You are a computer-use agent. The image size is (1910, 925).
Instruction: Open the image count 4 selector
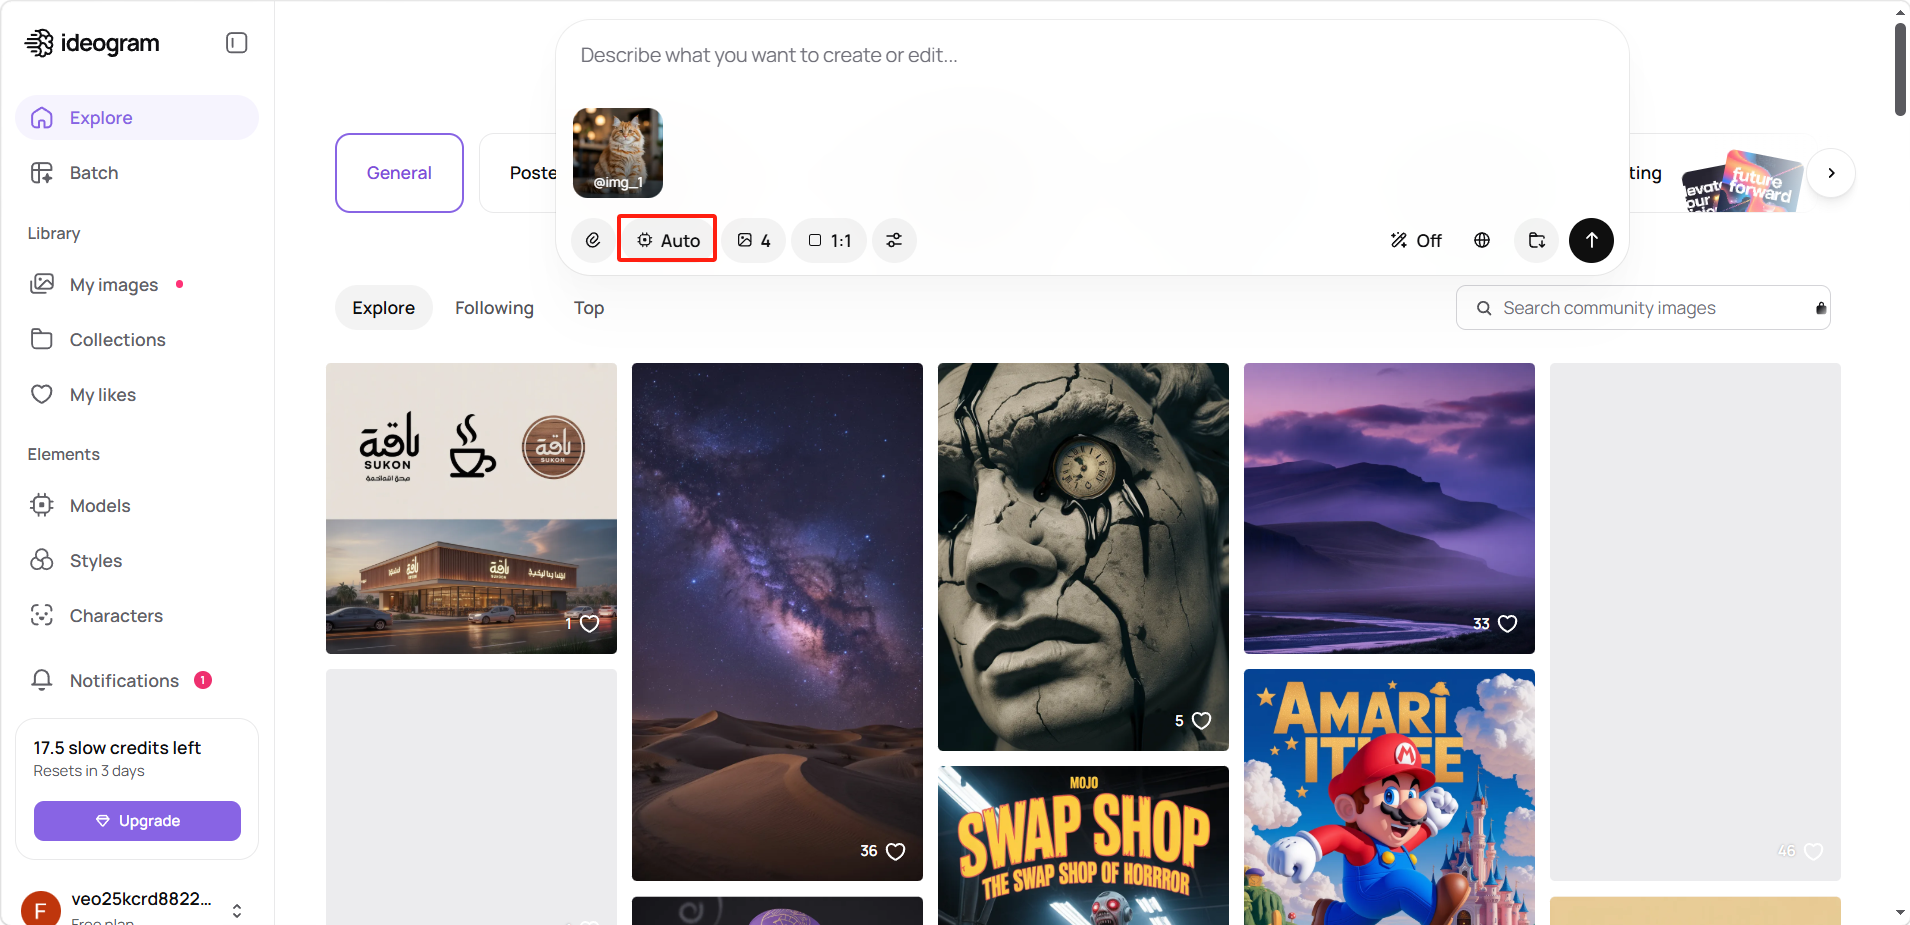[754, 240]
